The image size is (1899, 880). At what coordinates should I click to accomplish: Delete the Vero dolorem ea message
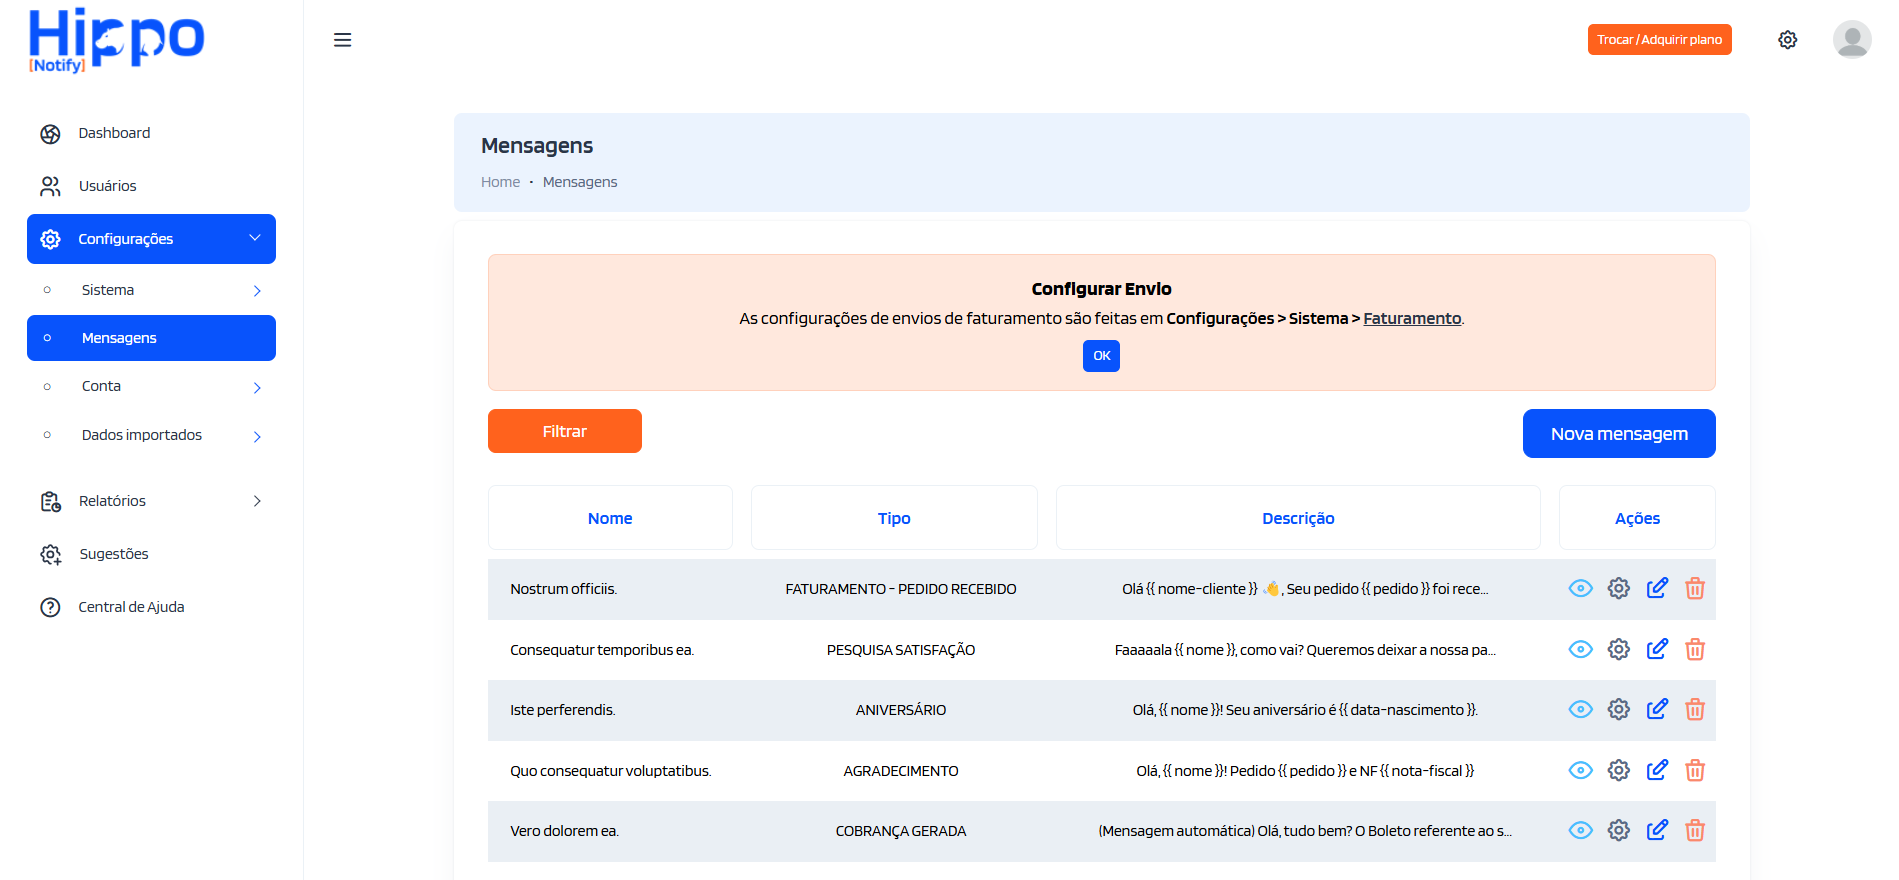1694,831
